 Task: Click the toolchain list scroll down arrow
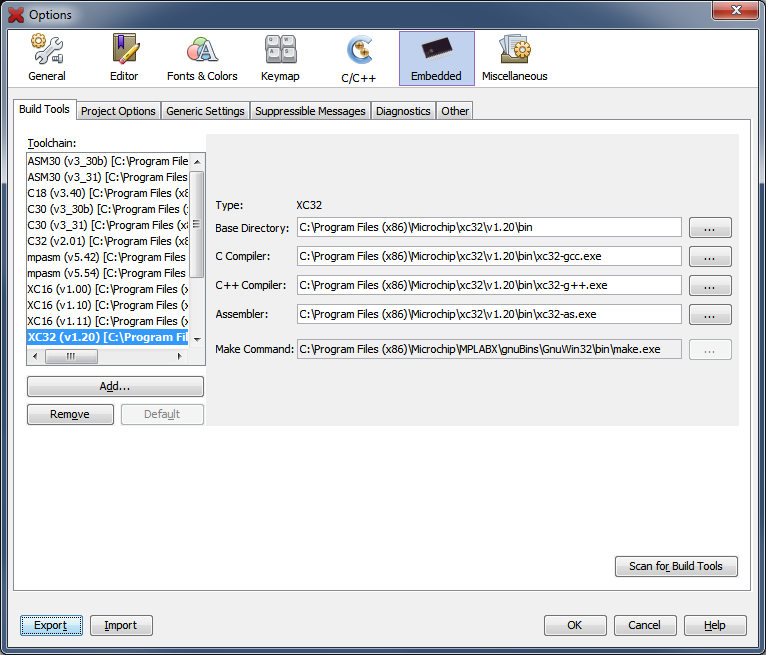pyautogui.click(x=197, y=339)
